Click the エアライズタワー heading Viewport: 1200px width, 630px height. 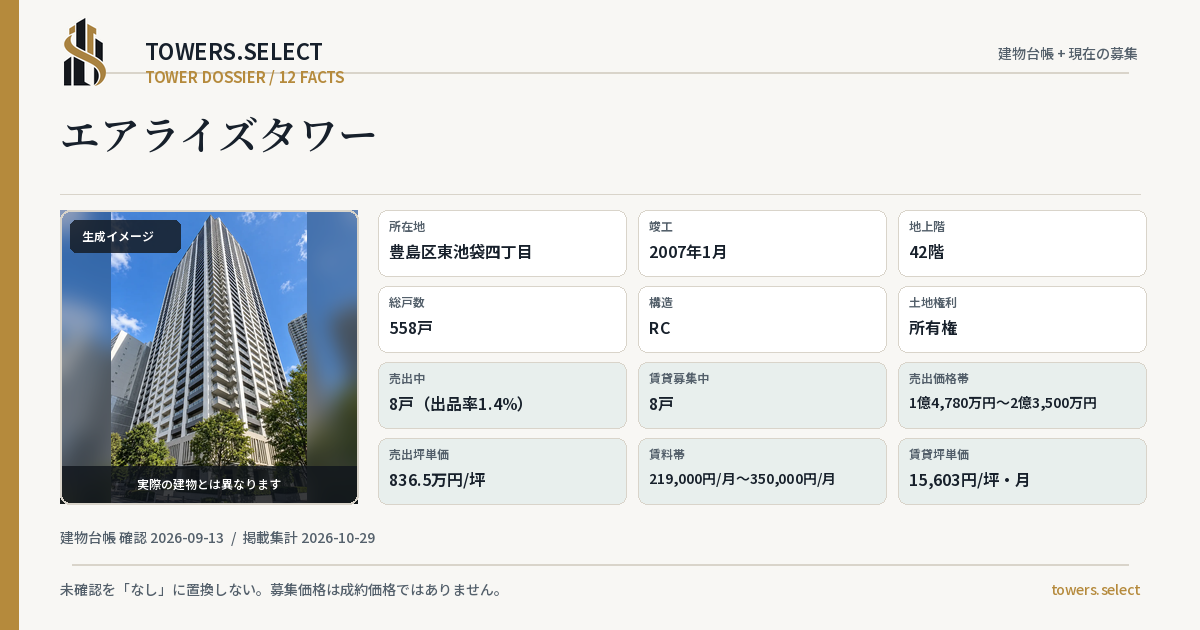point(219,135)
